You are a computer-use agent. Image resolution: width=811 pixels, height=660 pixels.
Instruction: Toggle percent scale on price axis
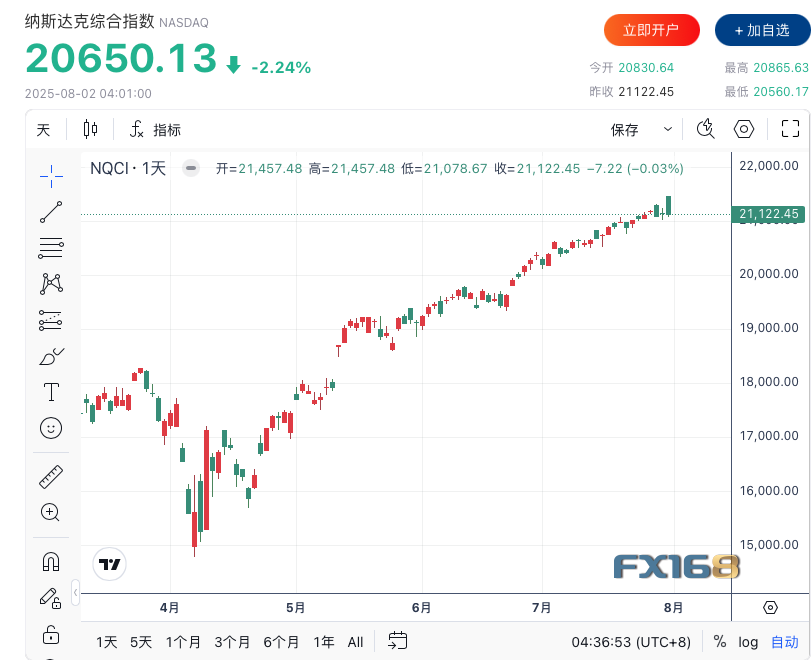[720, 642]
